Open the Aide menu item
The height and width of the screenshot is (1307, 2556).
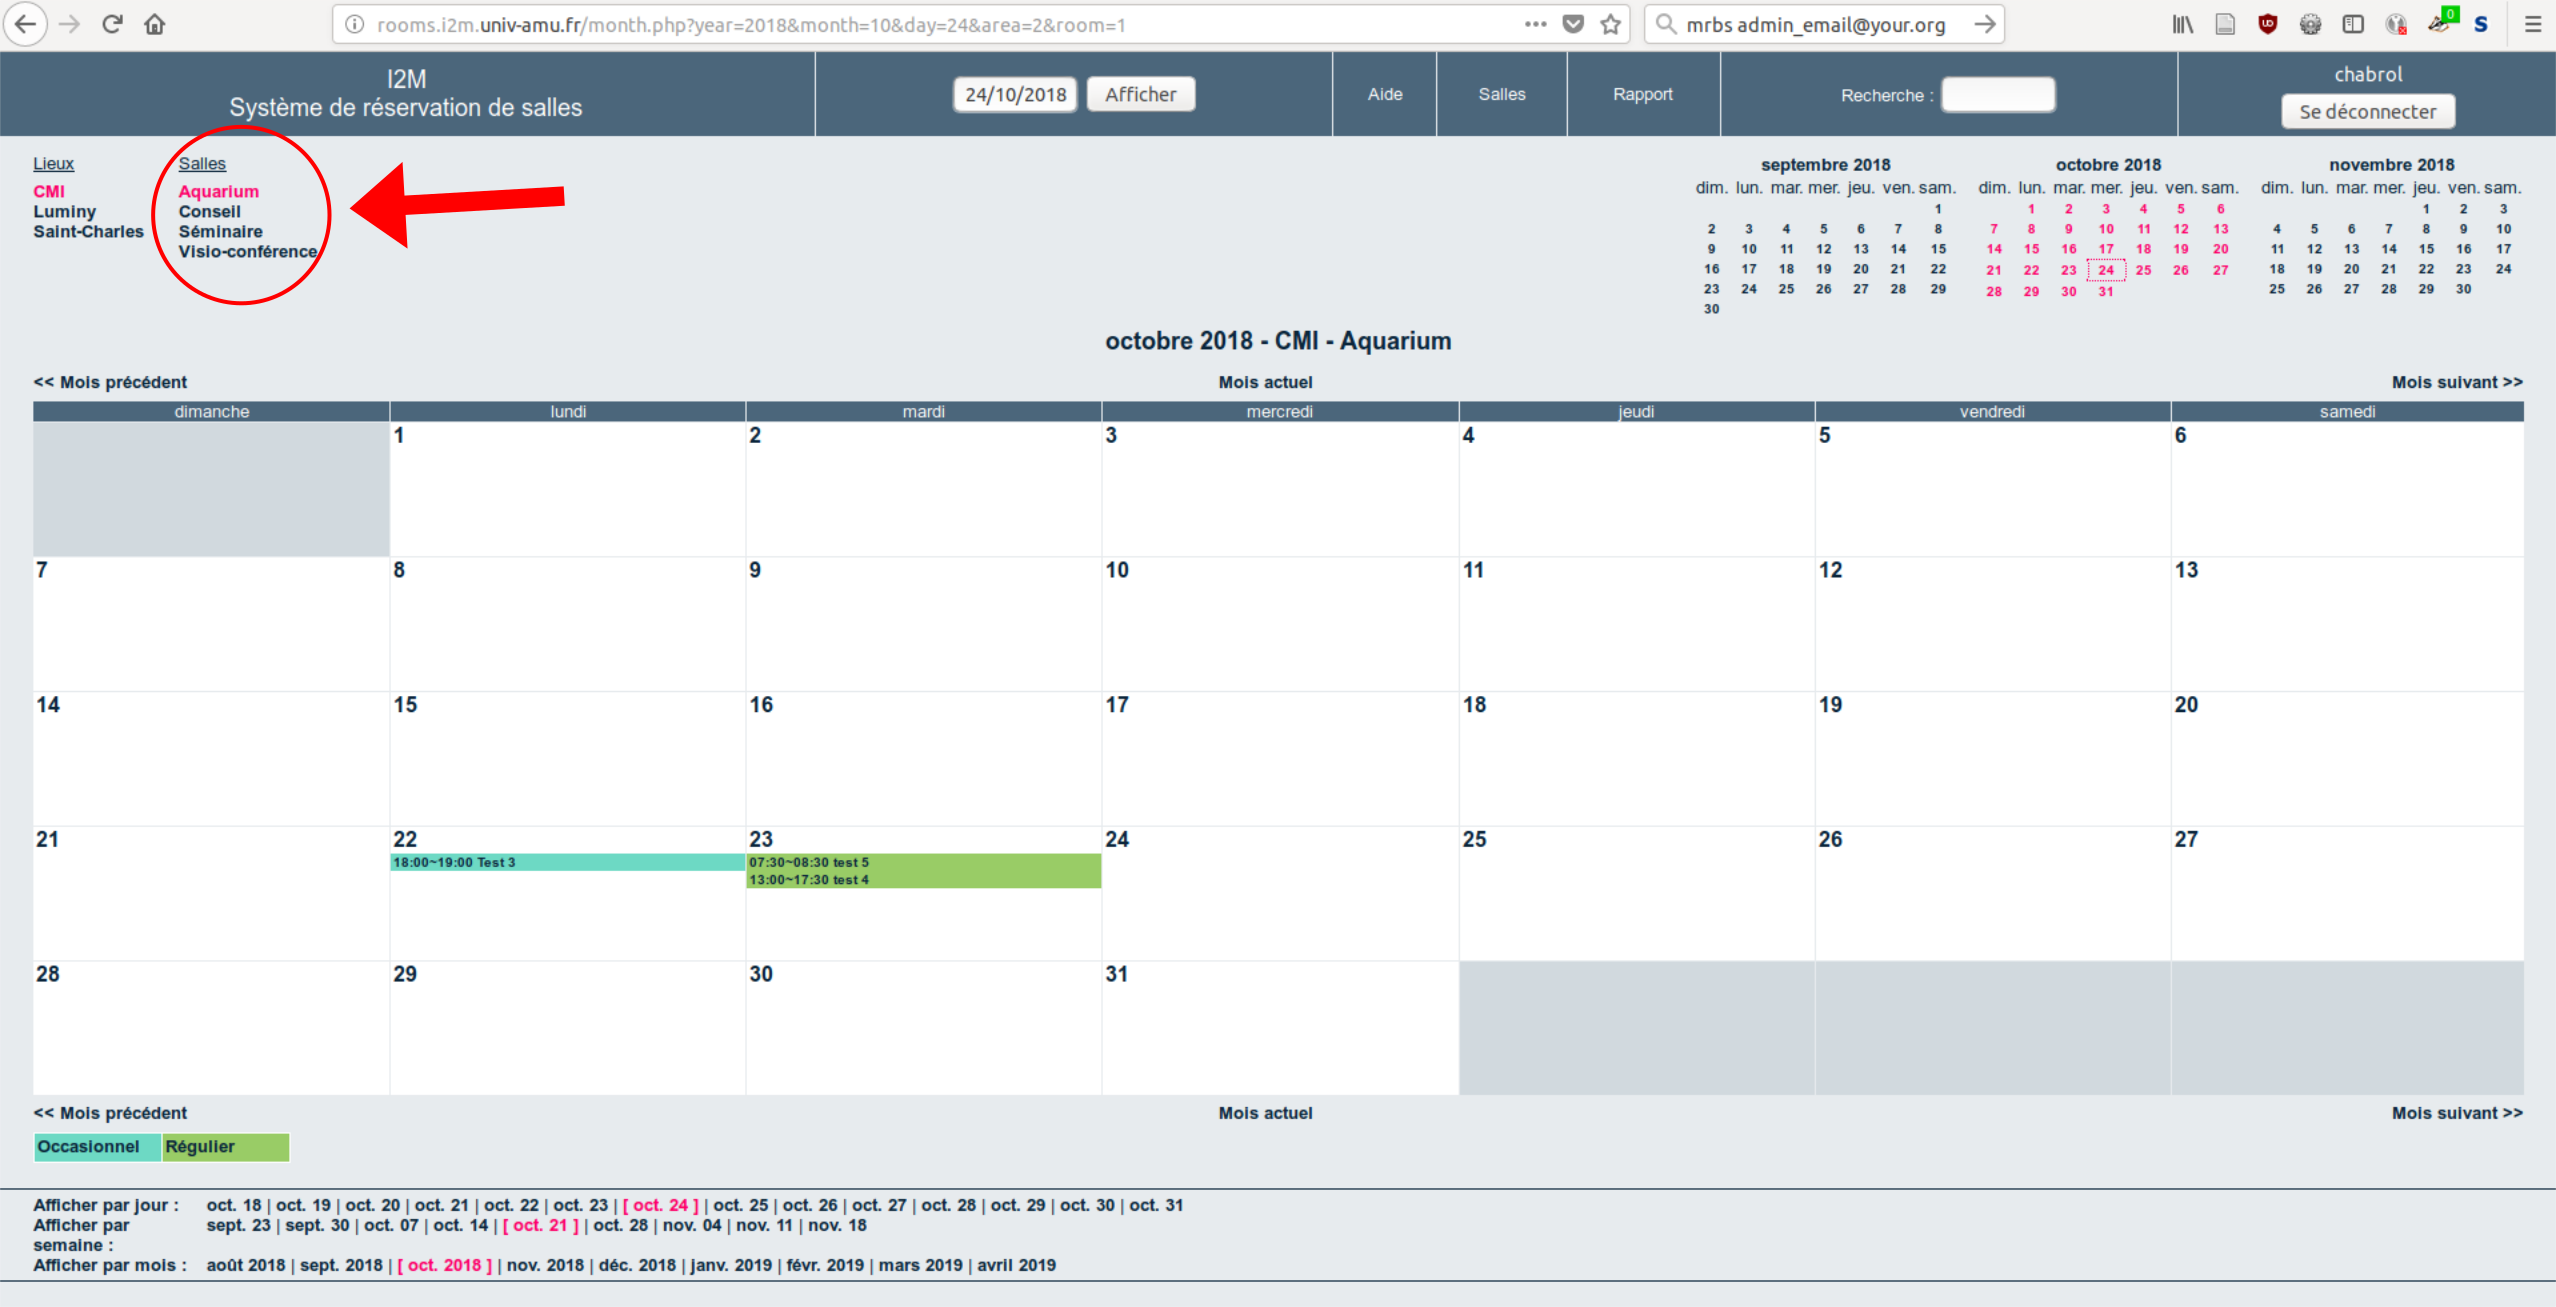(1384, 94)
